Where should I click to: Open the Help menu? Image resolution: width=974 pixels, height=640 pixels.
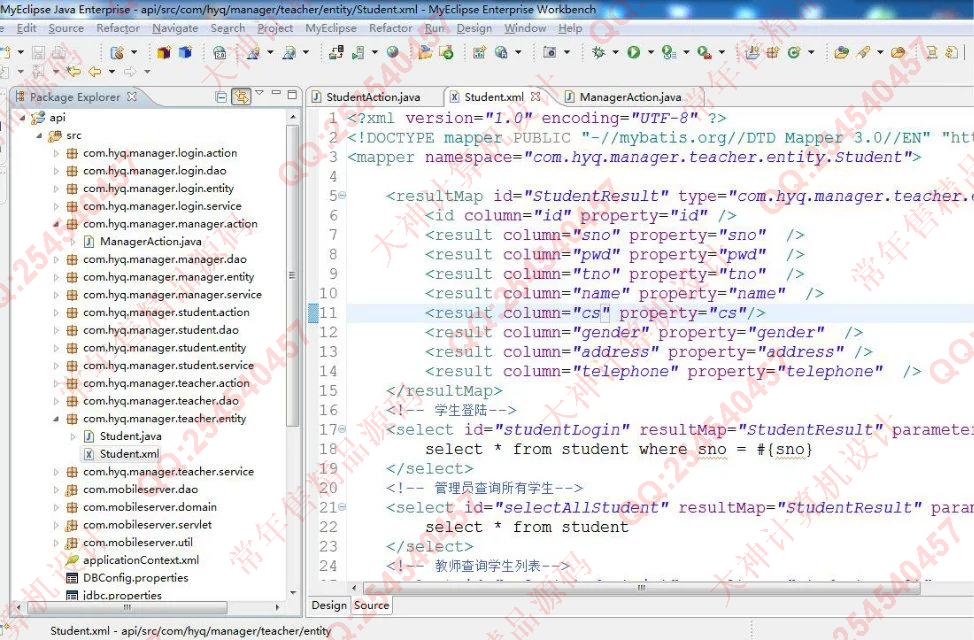570,29
